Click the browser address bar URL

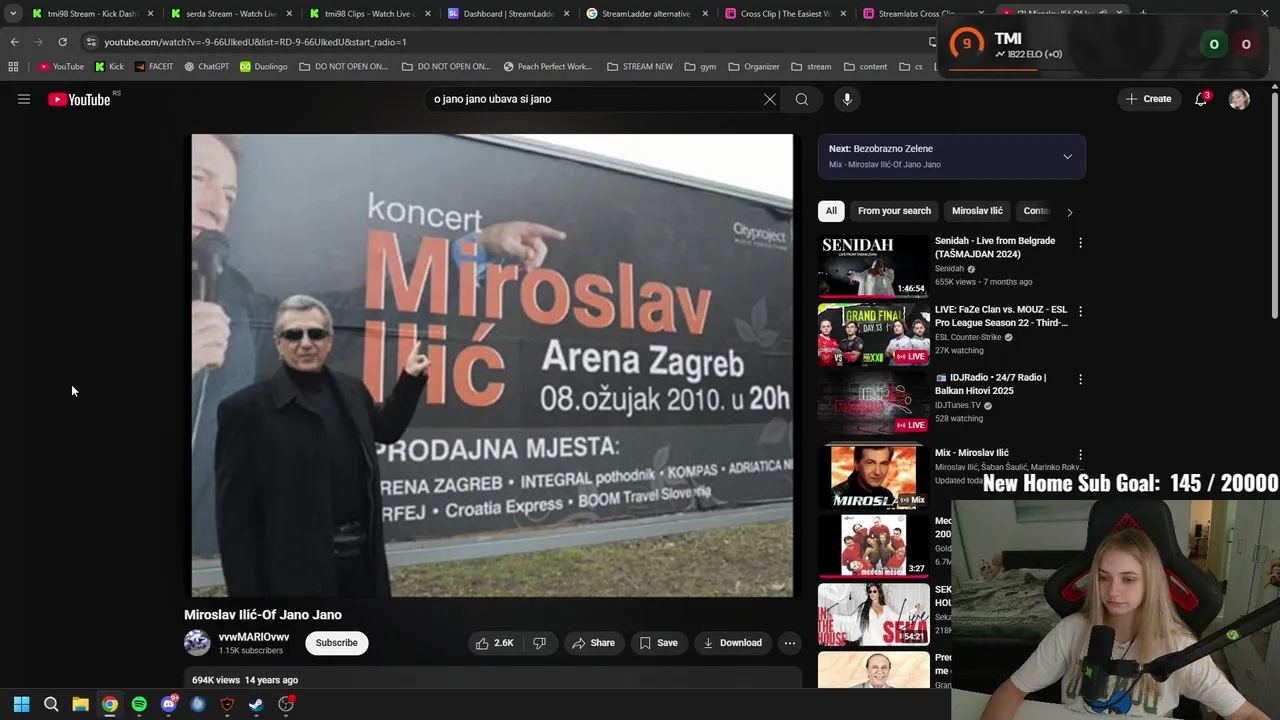click(x=255, y=42)
